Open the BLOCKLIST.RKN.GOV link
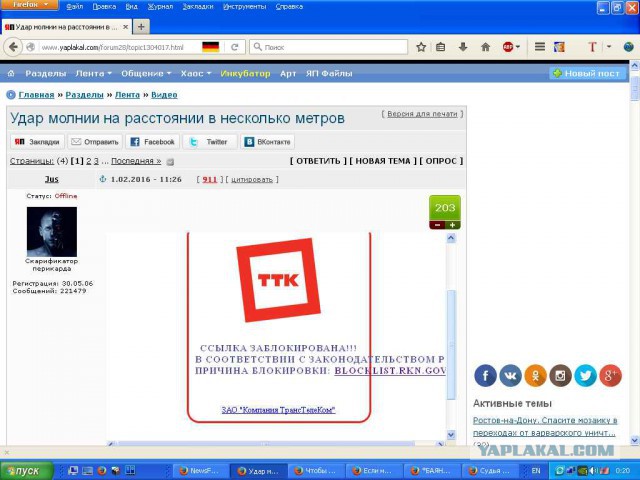The image size is (640, 480). tap(390, 371)
